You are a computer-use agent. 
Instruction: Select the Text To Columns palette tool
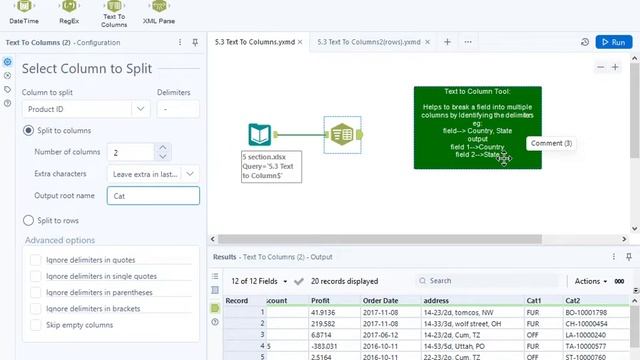coord(114,13)
